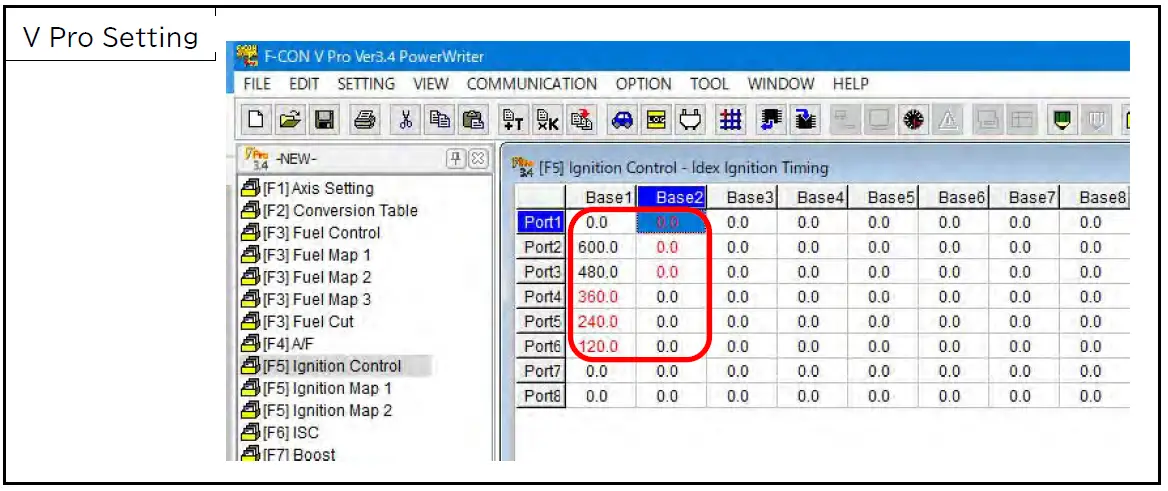Click the Base2 column header

(x=672, y=197)
